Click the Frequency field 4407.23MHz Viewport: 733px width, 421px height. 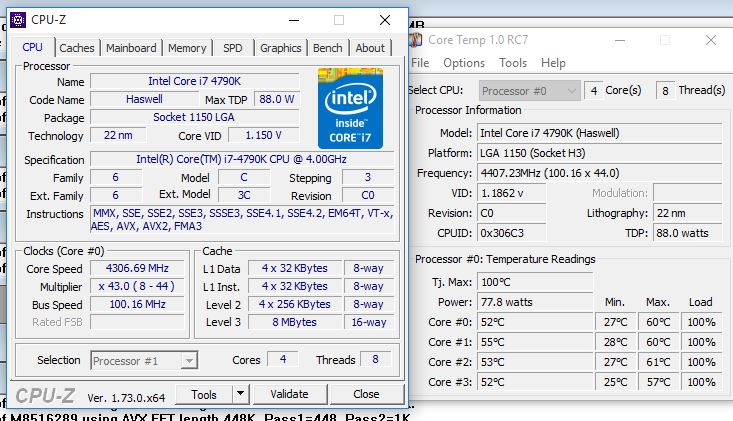599,173
